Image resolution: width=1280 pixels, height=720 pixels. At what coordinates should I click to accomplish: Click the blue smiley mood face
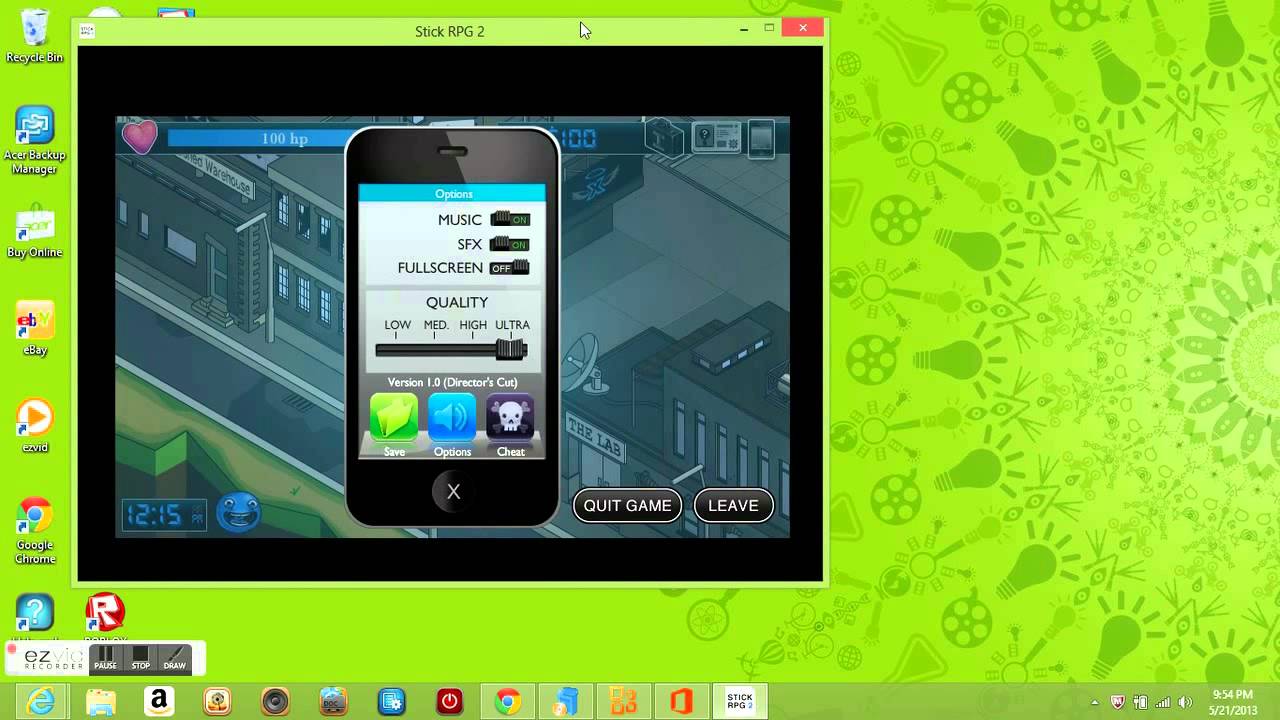tap(238, 513)
